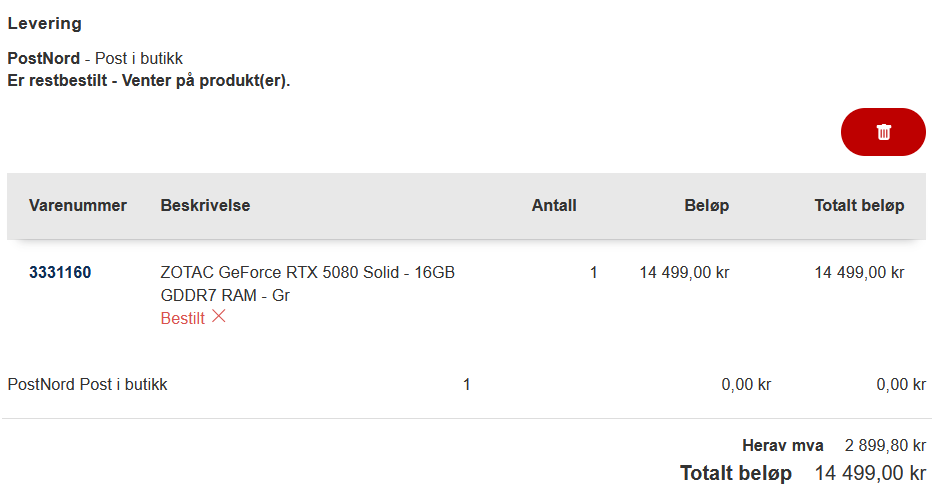The image size is (945, 498).
Task: Click the product unit price 14 499,00 kr
Action: coord(684,273)
